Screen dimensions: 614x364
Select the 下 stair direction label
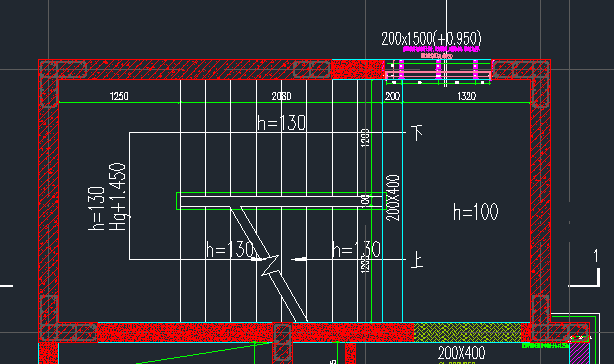[x=417, y=133]
